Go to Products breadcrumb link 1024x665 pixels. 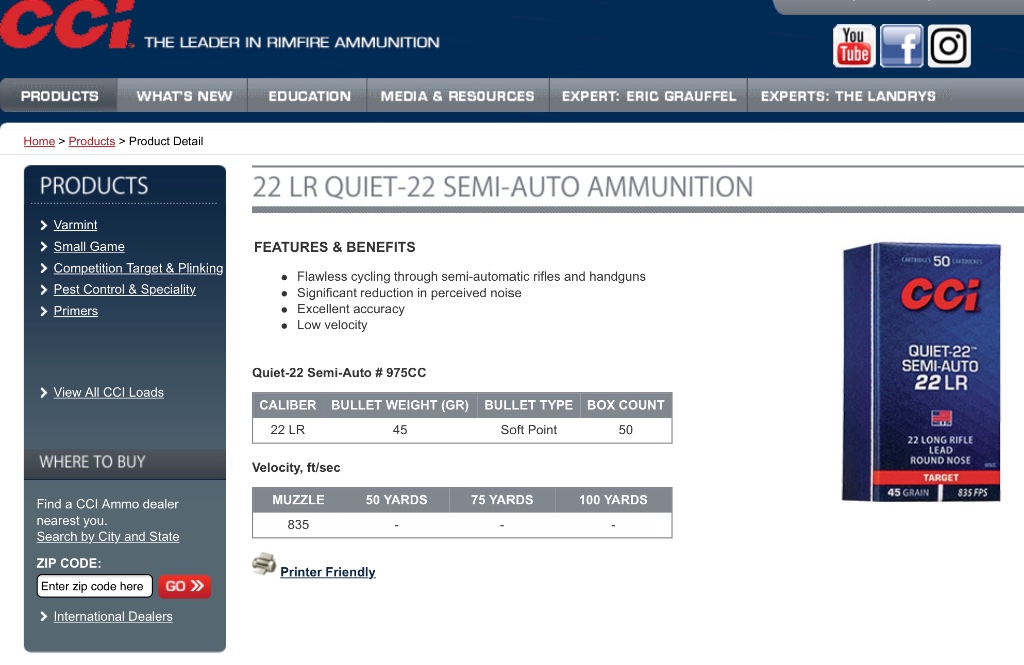[x=91, y=141]
